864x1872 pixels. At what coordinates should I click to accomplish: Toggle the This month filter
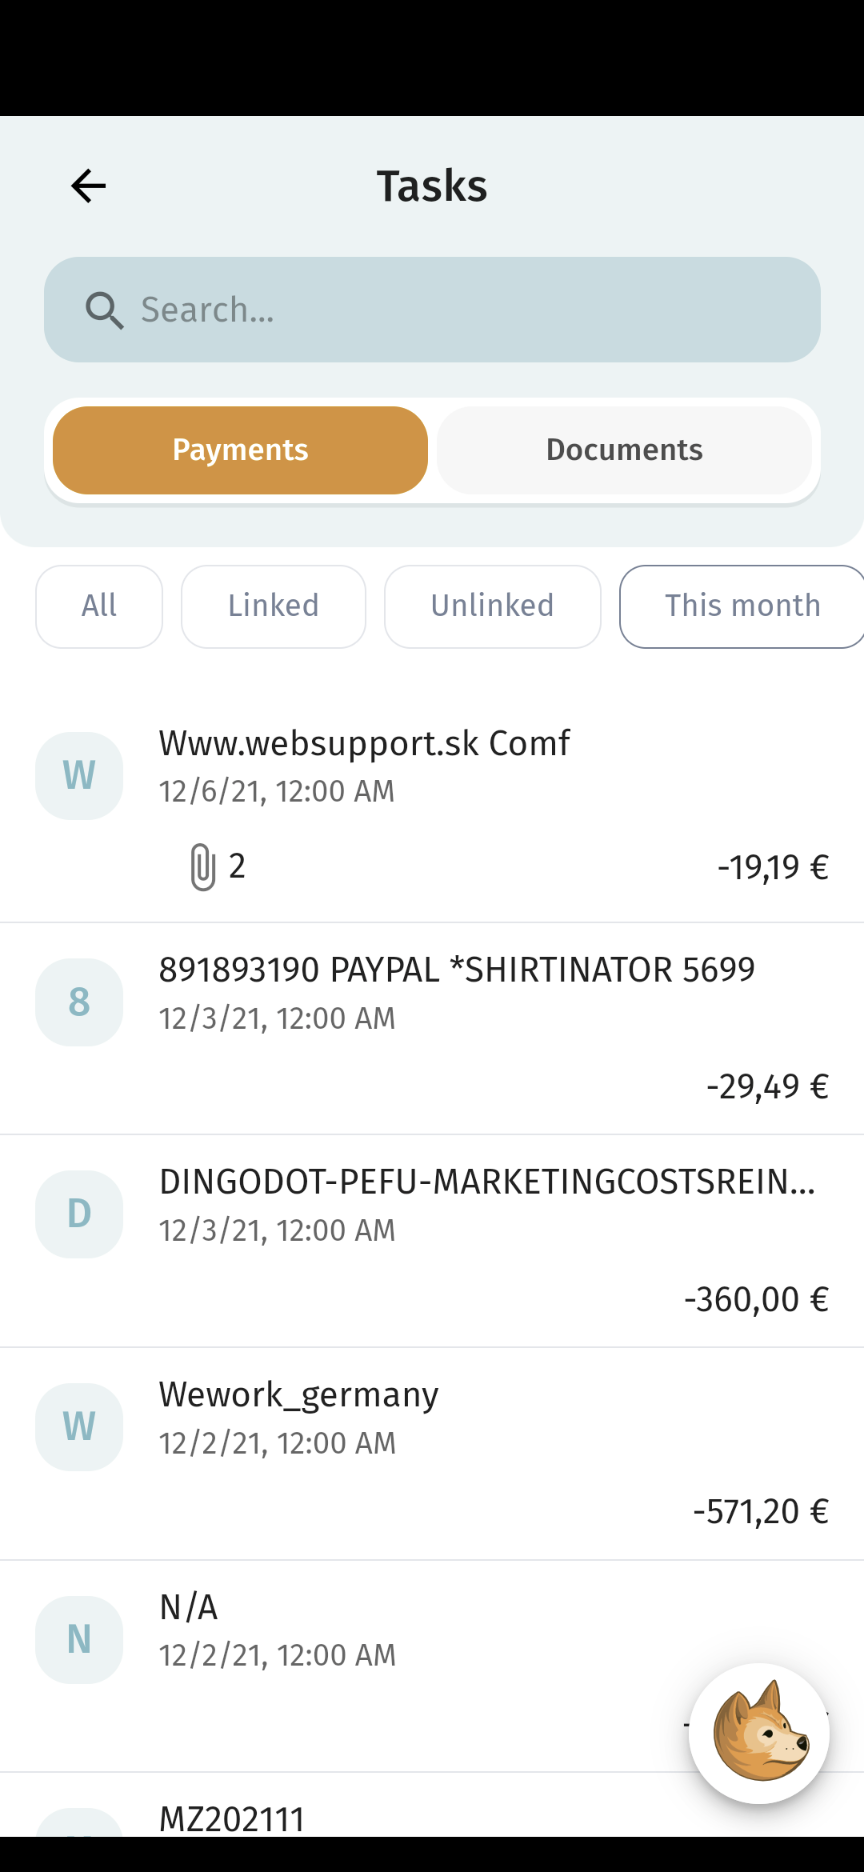741,606
